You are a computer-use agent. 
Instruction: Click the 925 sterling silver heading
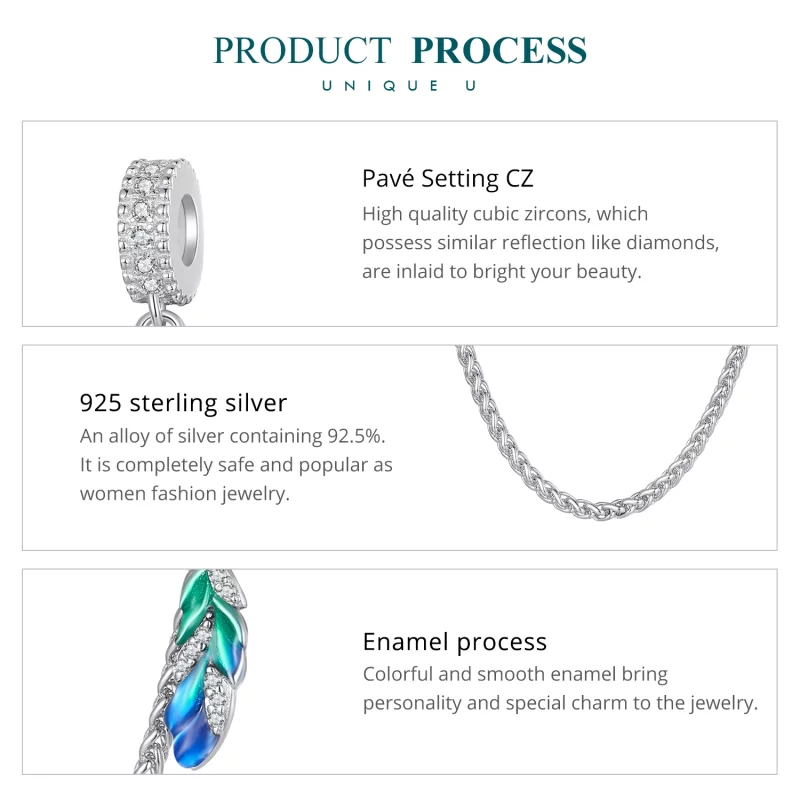coord(183,403)
